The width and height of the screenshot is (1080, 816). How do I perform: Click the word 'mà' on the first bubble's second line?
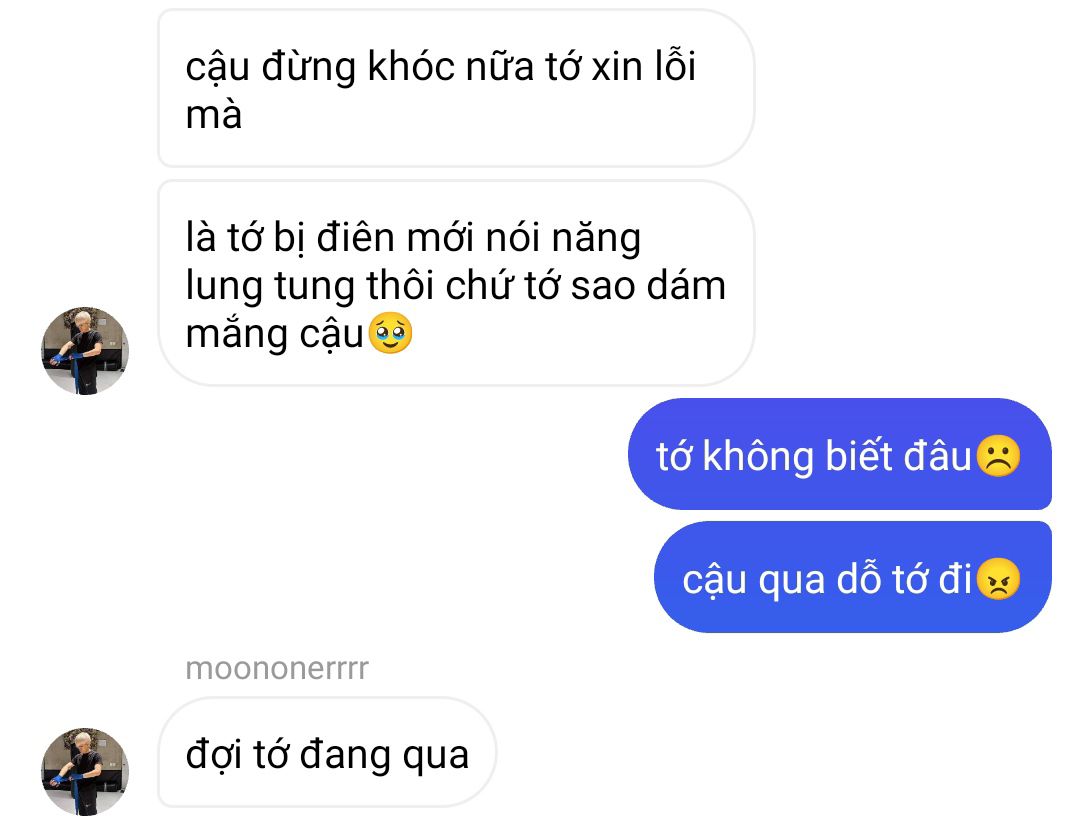click(214, 115)
